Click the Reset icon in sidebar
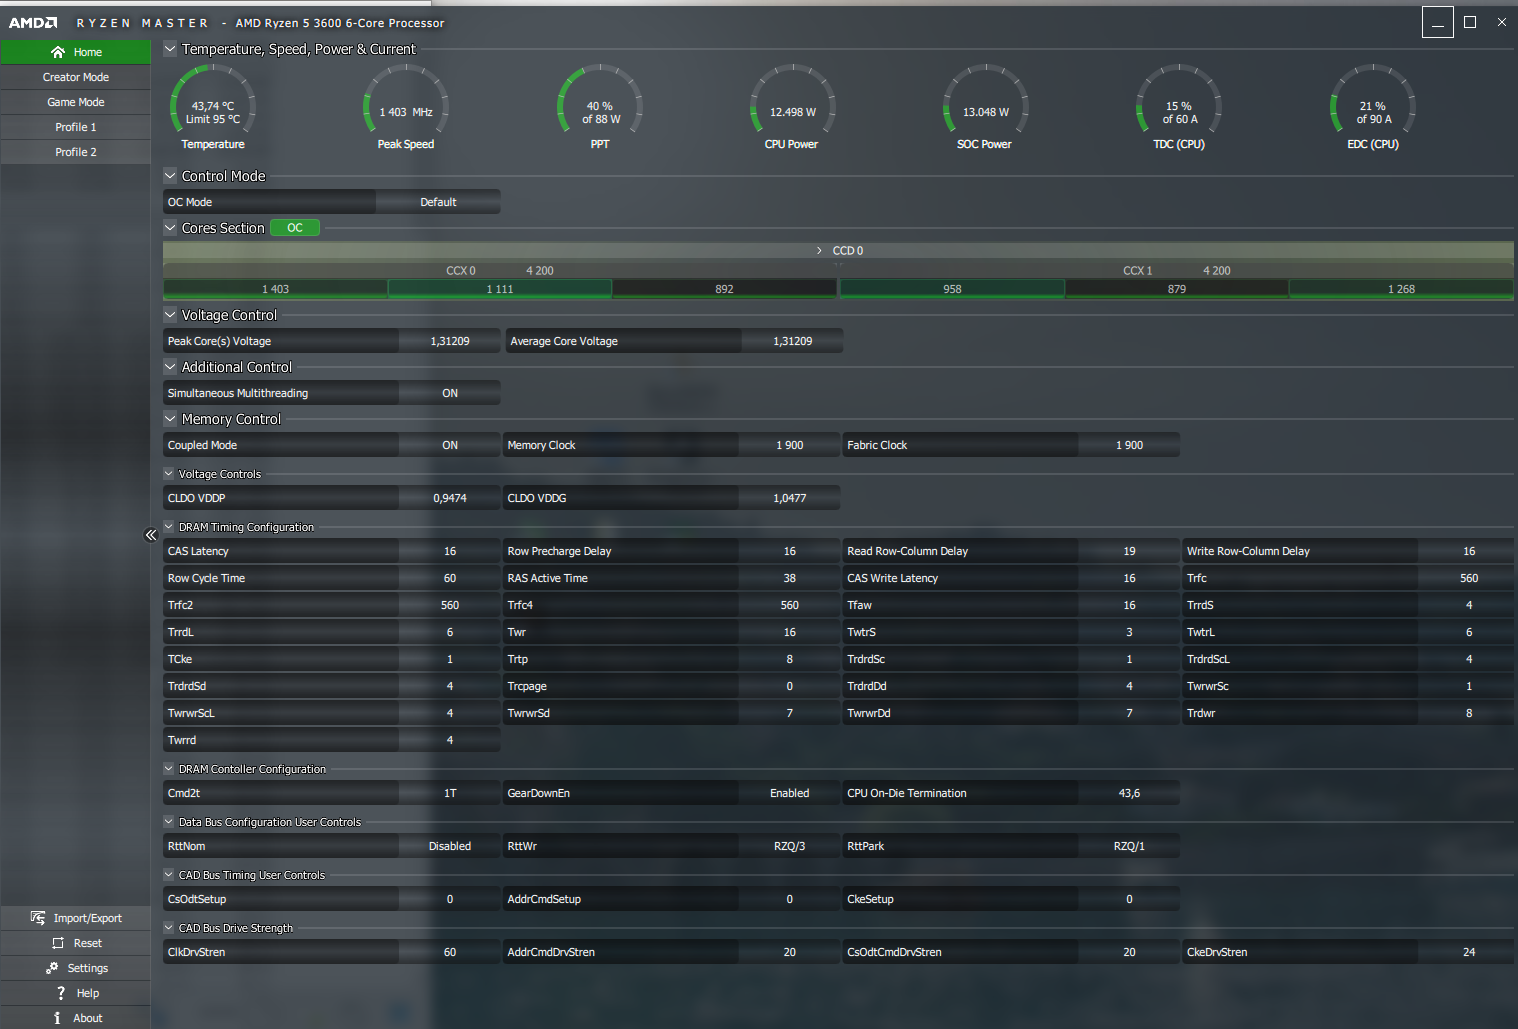Viewport: 1518px width, 1029px height. (58, 943)
